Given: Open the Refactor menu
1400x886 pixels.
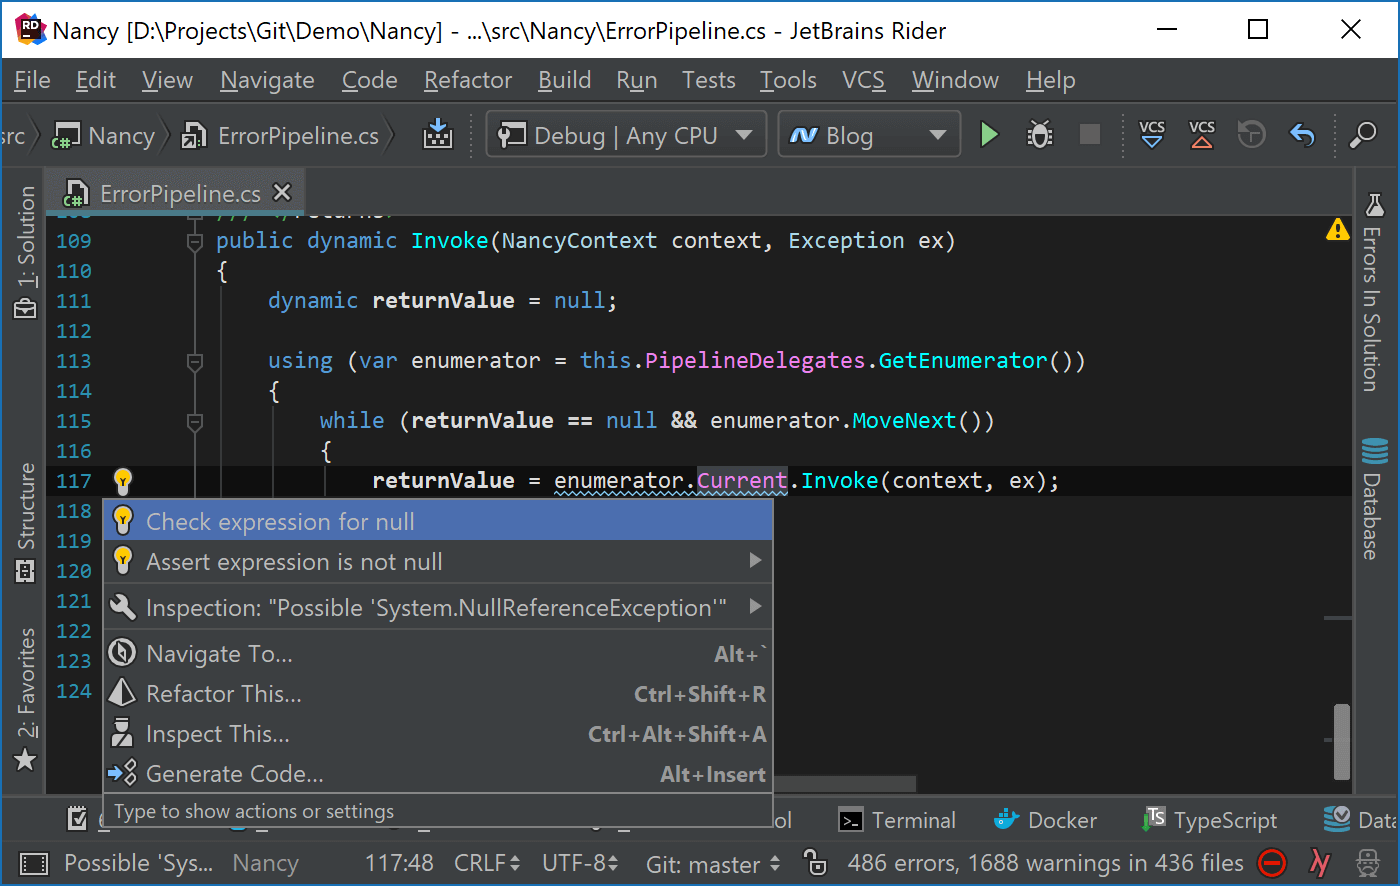Looking at the screenshot, I should [x=468, y=80].
